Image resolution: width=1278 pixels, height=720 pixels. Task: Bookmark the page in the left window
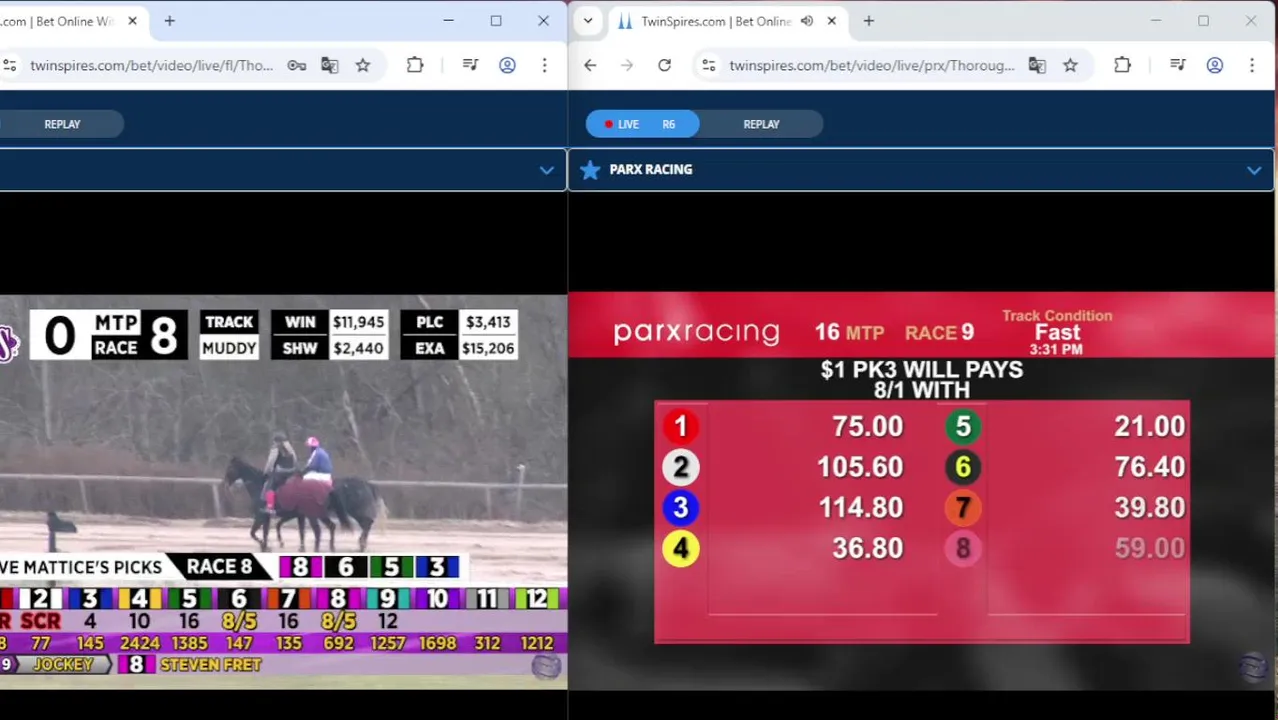point(363,65)
